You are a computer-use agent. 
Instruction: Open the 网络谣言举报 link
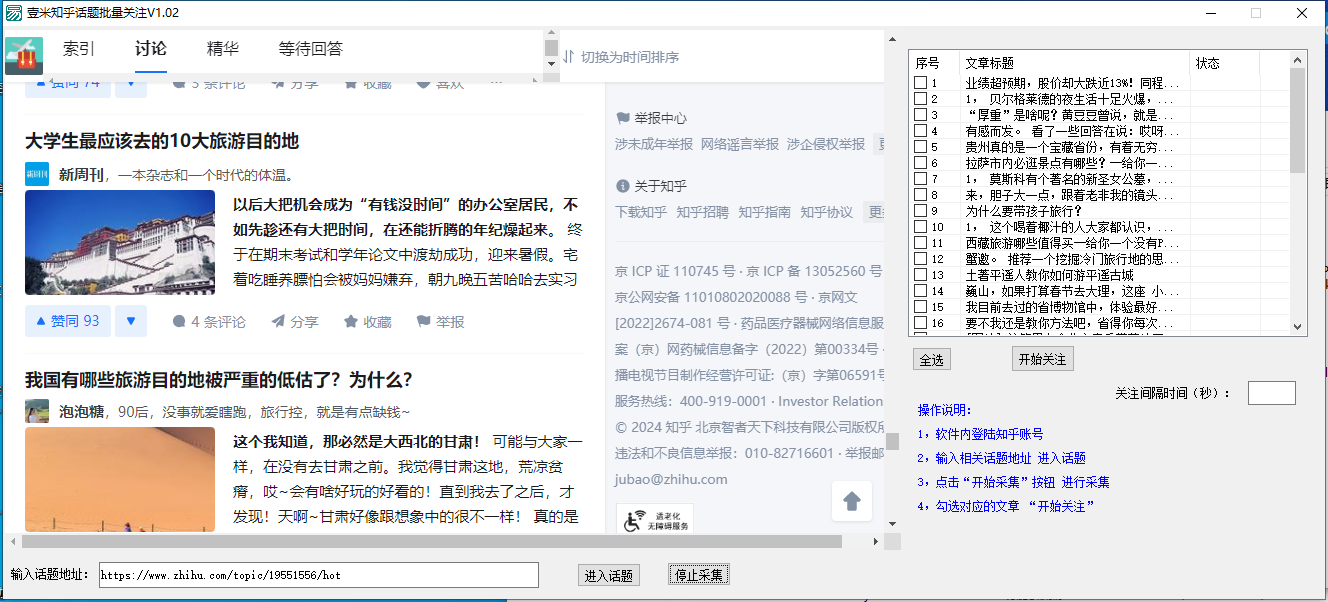740,144
